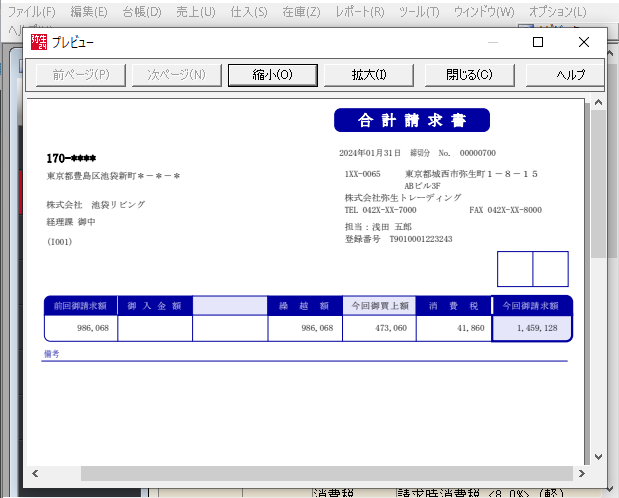Open the レポート(R) menu
This screenshot has width=619, height=498.
pos(362,12)
